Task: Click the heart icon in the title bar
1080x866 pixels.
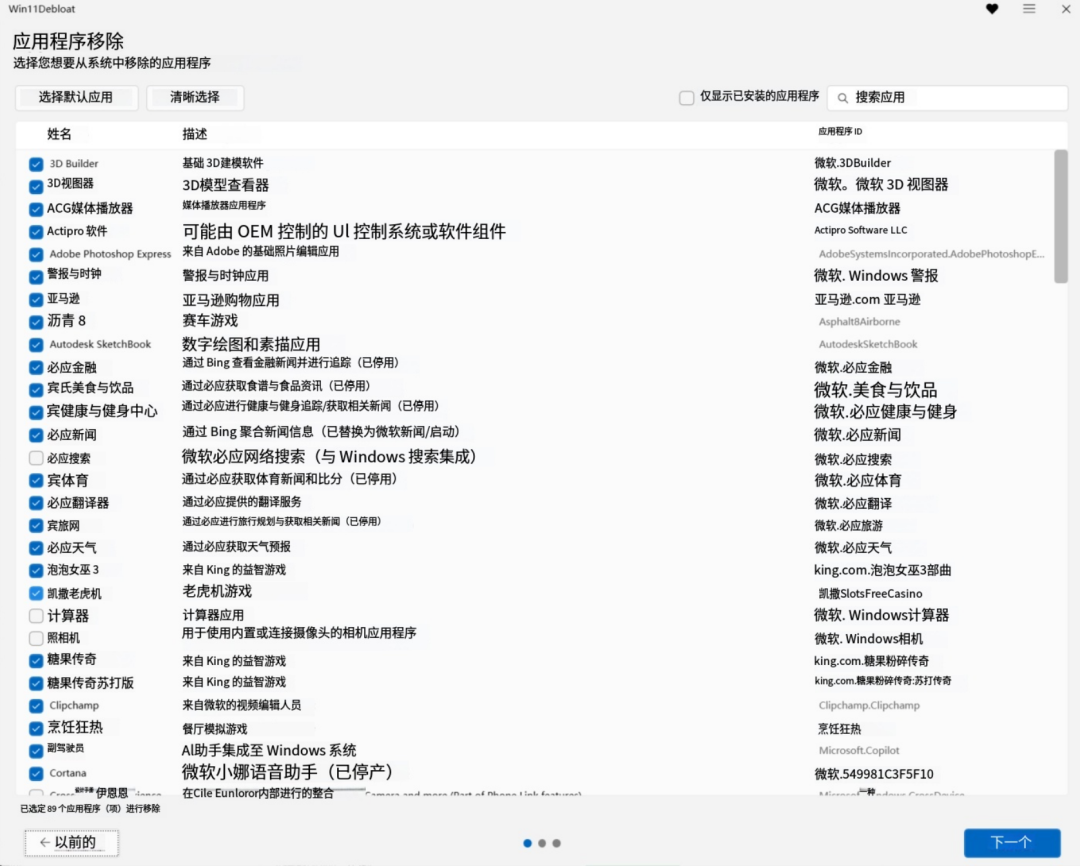Action: pos(991,9)
